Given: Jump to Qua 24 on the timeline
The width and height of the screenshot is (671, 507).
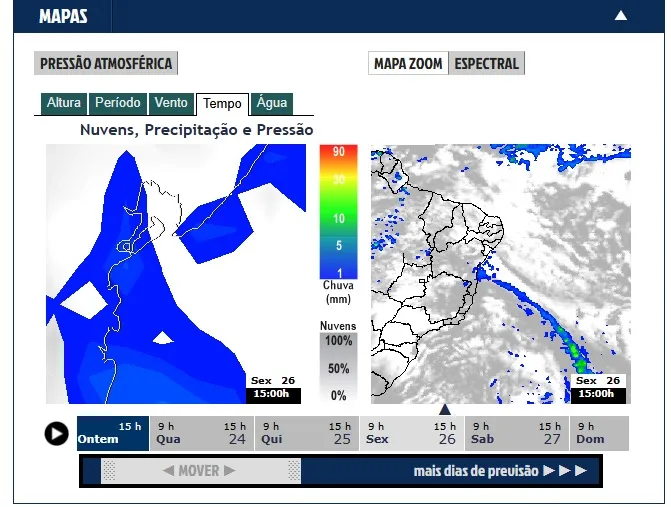Looking at the screenshot, I should 201,433.
